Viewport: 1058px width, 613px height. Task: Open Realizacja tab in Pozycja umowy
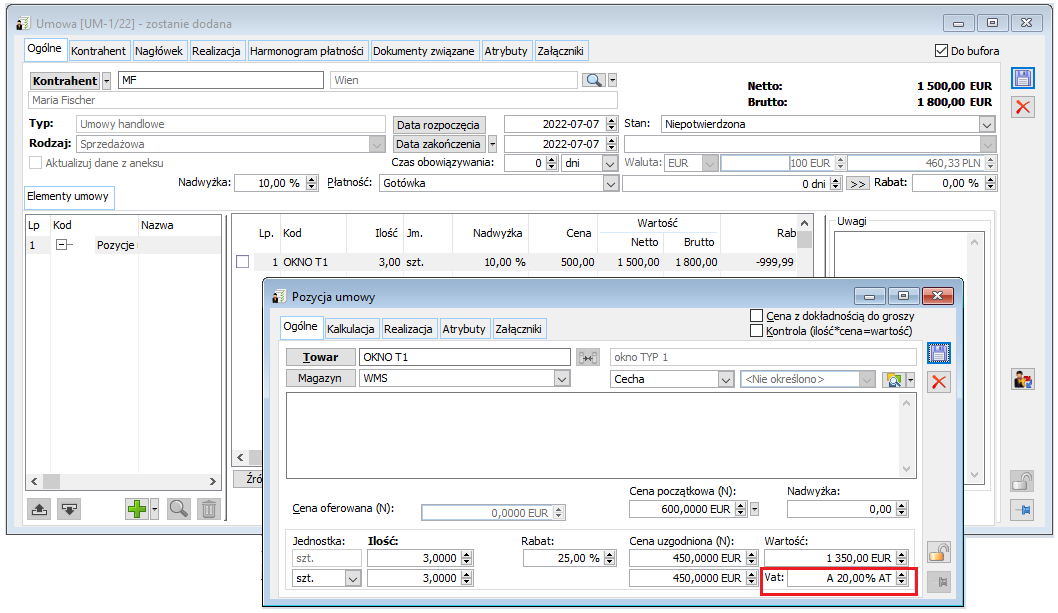pos(408,329)
